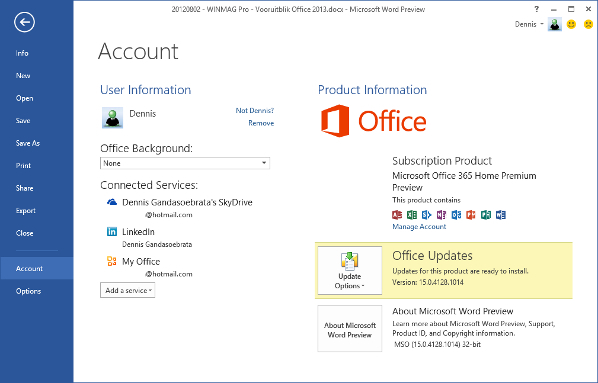Screen dimensions: 598x383
Task: Click the teal Publisher product icon
Action: (x=486, y=215)
